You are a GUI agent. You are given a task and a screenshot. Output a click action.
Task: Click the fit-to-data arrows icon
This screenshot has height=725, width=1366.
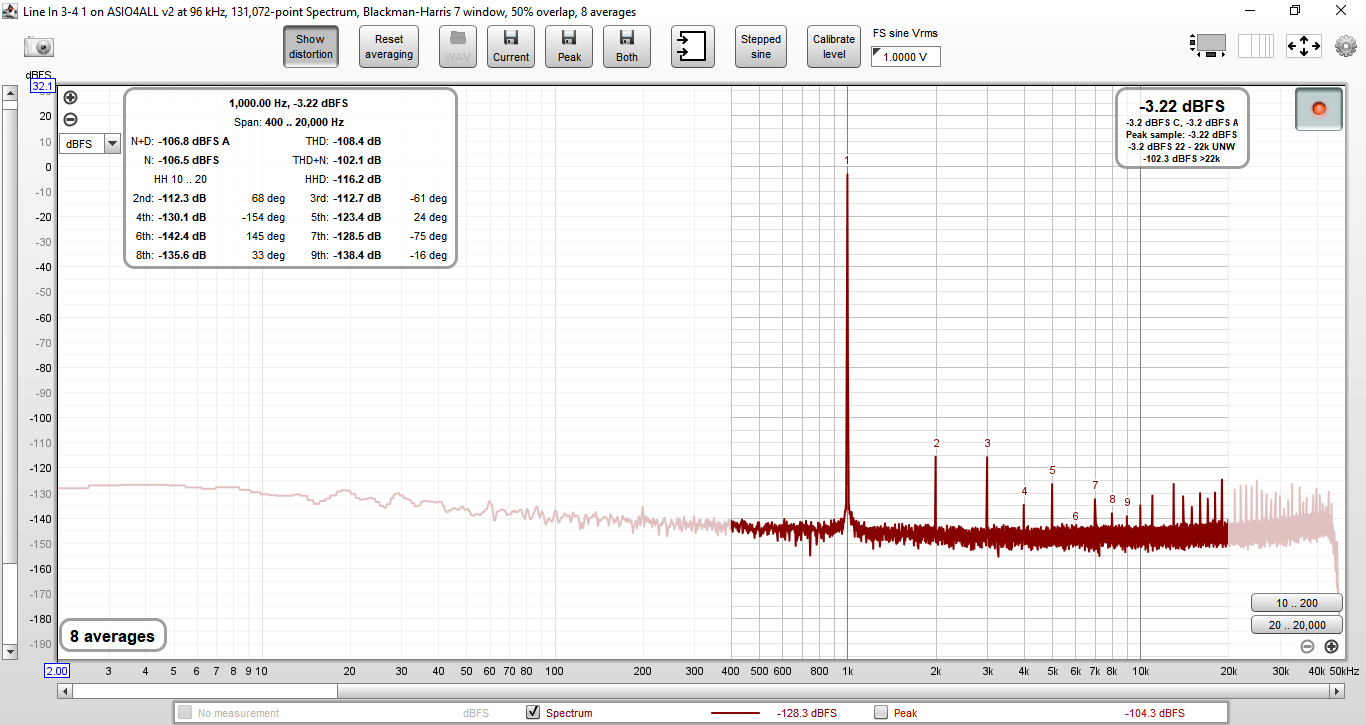pos(1304,46)
